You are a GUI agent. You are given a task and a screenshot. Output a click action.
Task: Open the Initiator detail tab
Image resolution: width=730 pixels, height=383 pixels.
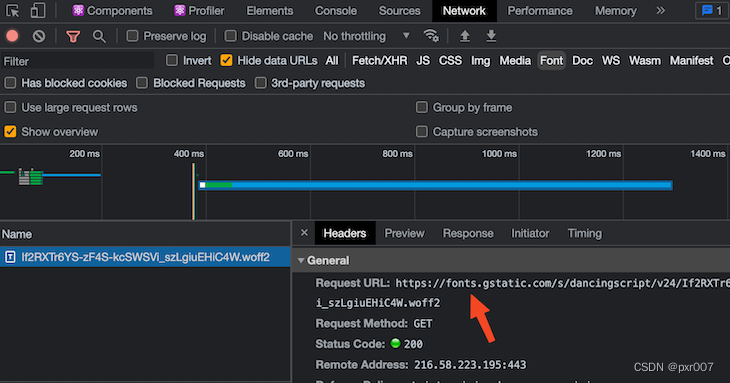(530, 233)
